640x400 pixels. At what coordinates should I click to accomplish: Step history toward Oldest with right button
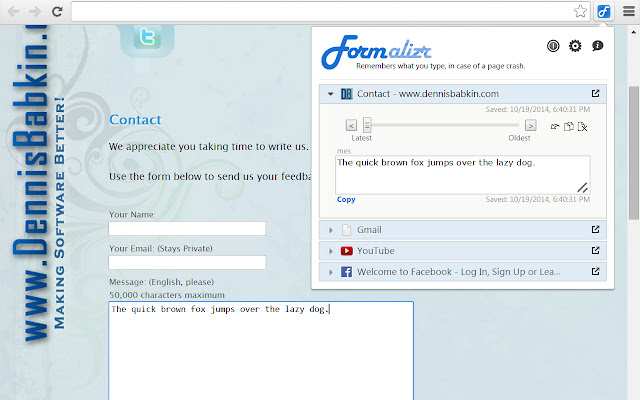tap(531, 125)
